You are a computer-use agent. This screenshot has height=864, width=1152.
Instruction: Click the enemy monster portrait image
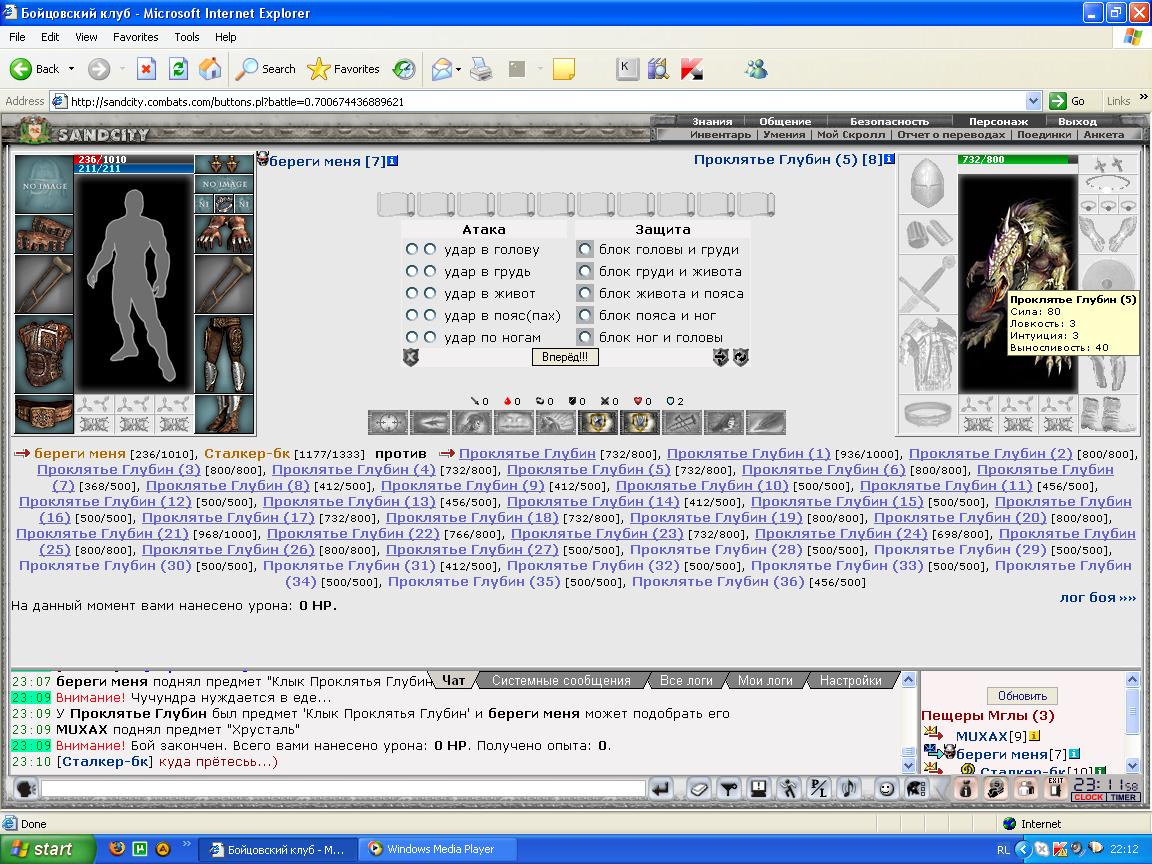1018,283
